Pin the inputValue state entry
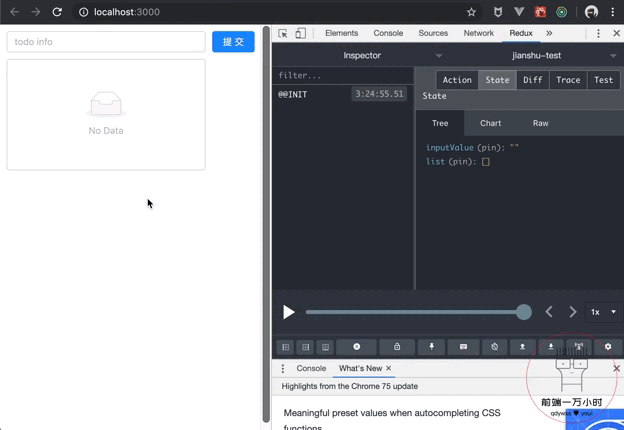Screen dimensions: 624x430 tap(488, 148)
